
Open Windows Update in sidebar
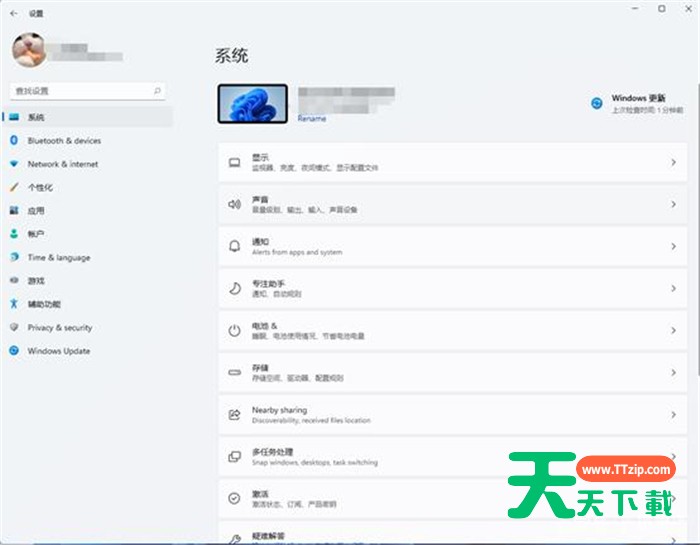pyautogui.click(x=88, y=351)
